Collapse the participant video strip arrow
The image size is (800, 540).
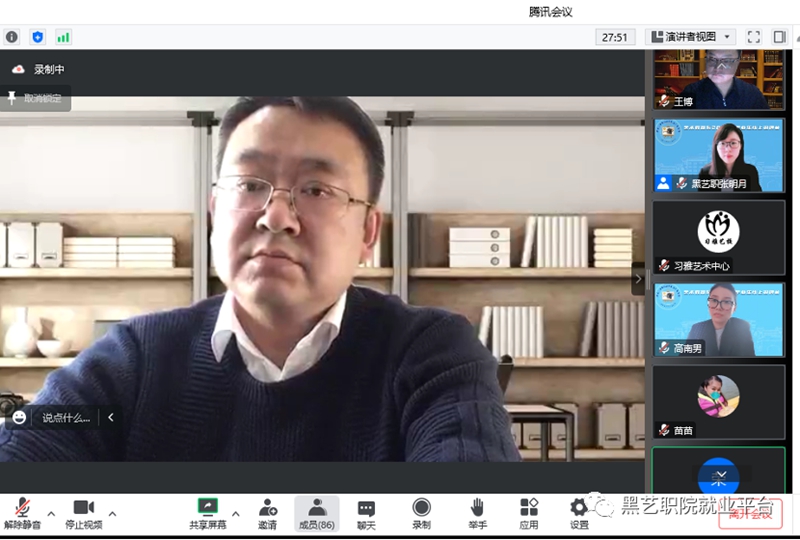[638, 278]
